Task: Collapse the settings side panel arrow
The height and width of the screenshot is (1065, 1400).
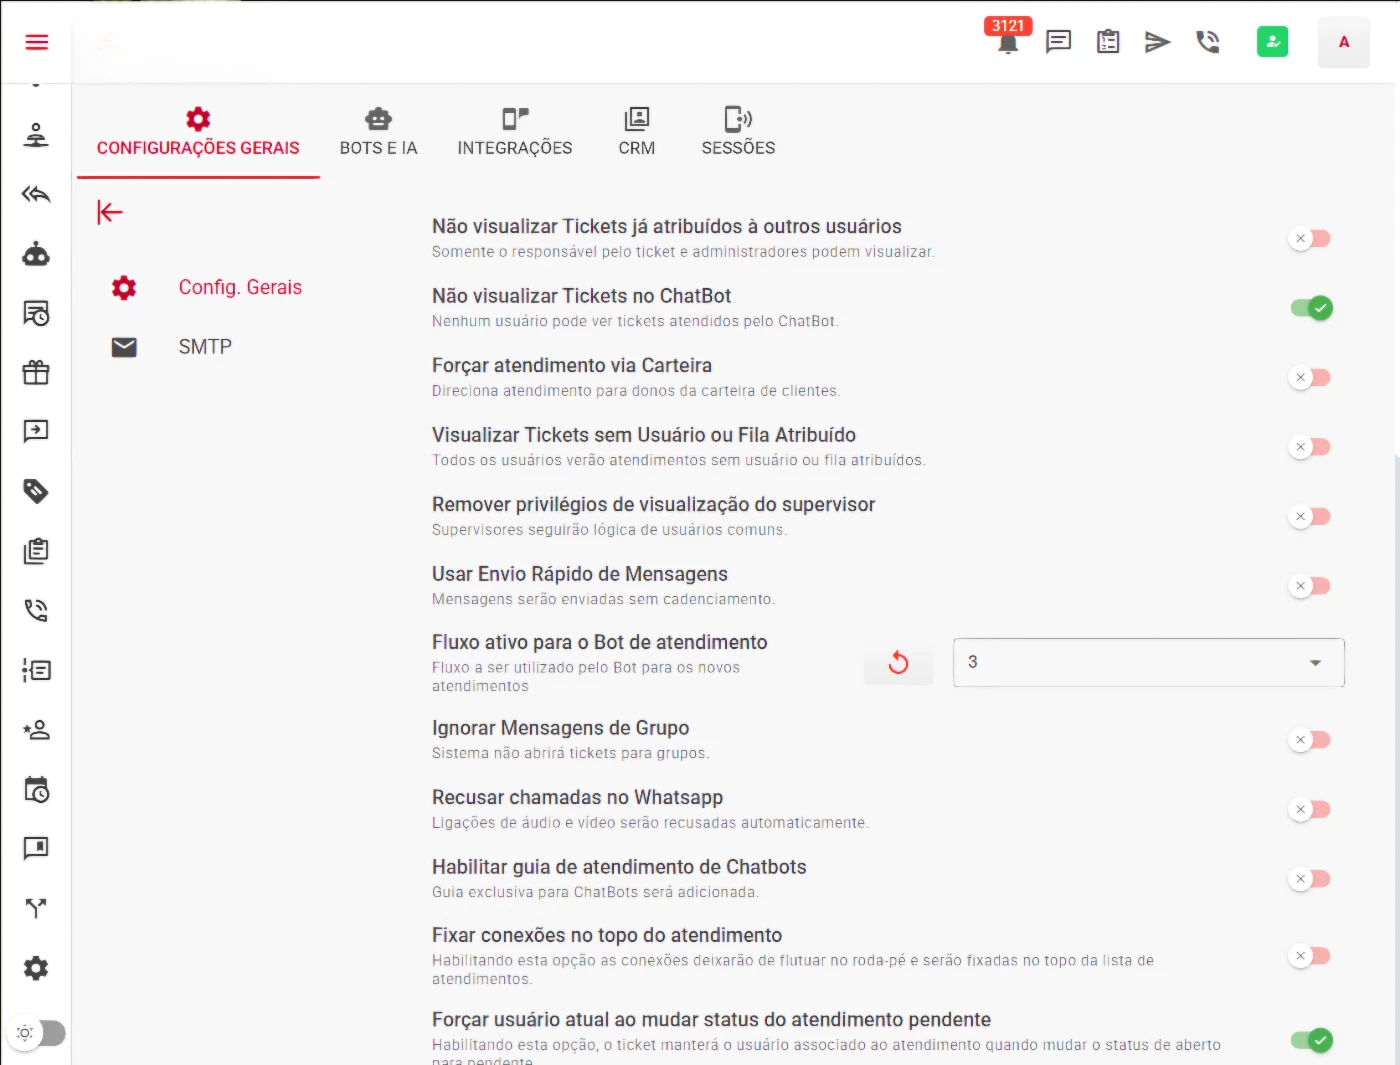Action: (x=110, y=212)
